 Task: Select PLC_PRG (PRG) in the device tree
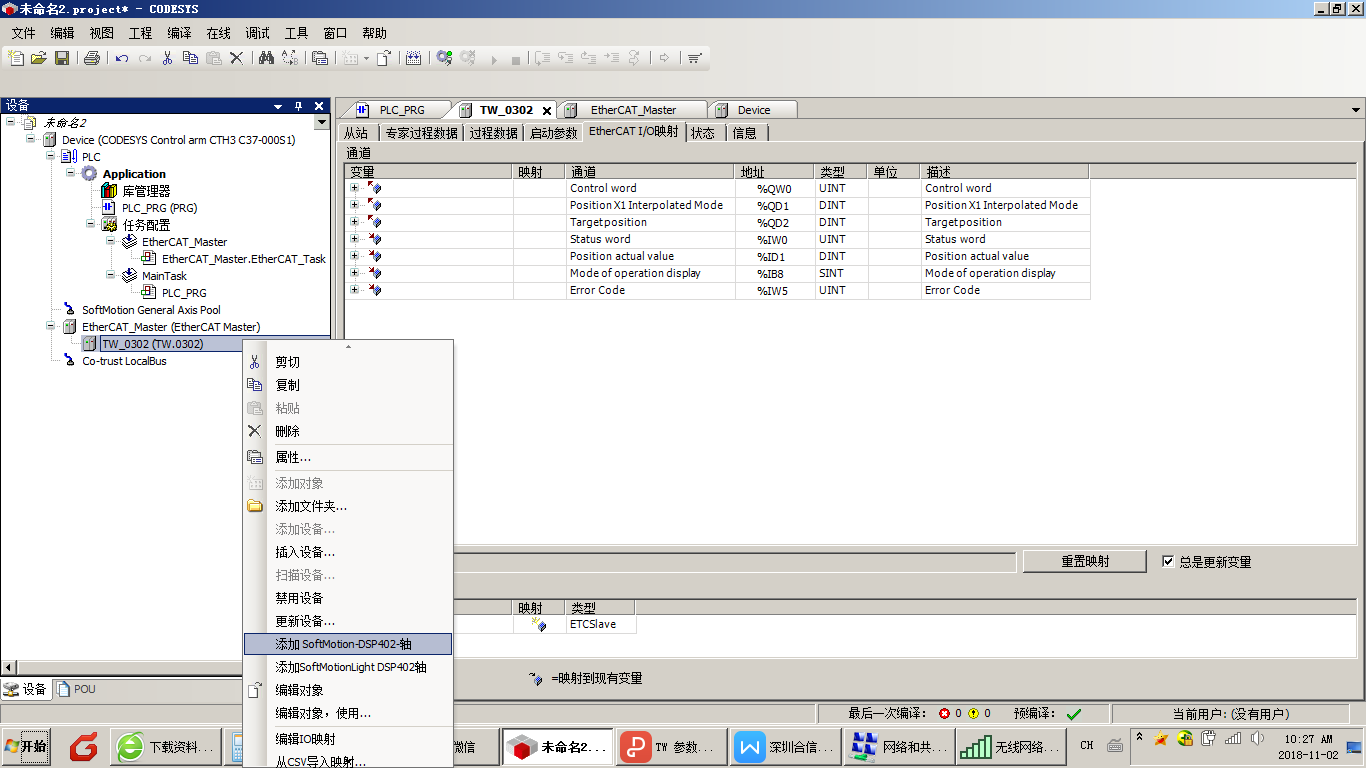click(159, 208)
